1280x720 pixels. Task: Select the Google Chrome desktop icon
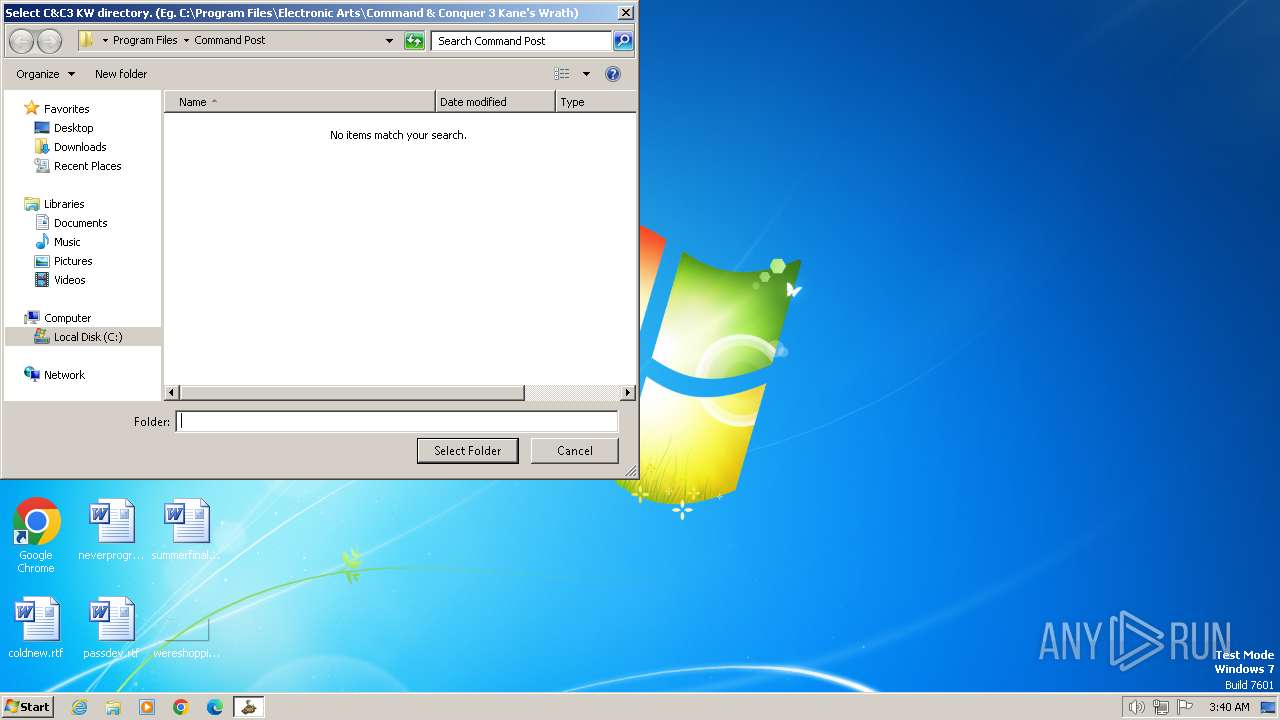pos(36,536)
